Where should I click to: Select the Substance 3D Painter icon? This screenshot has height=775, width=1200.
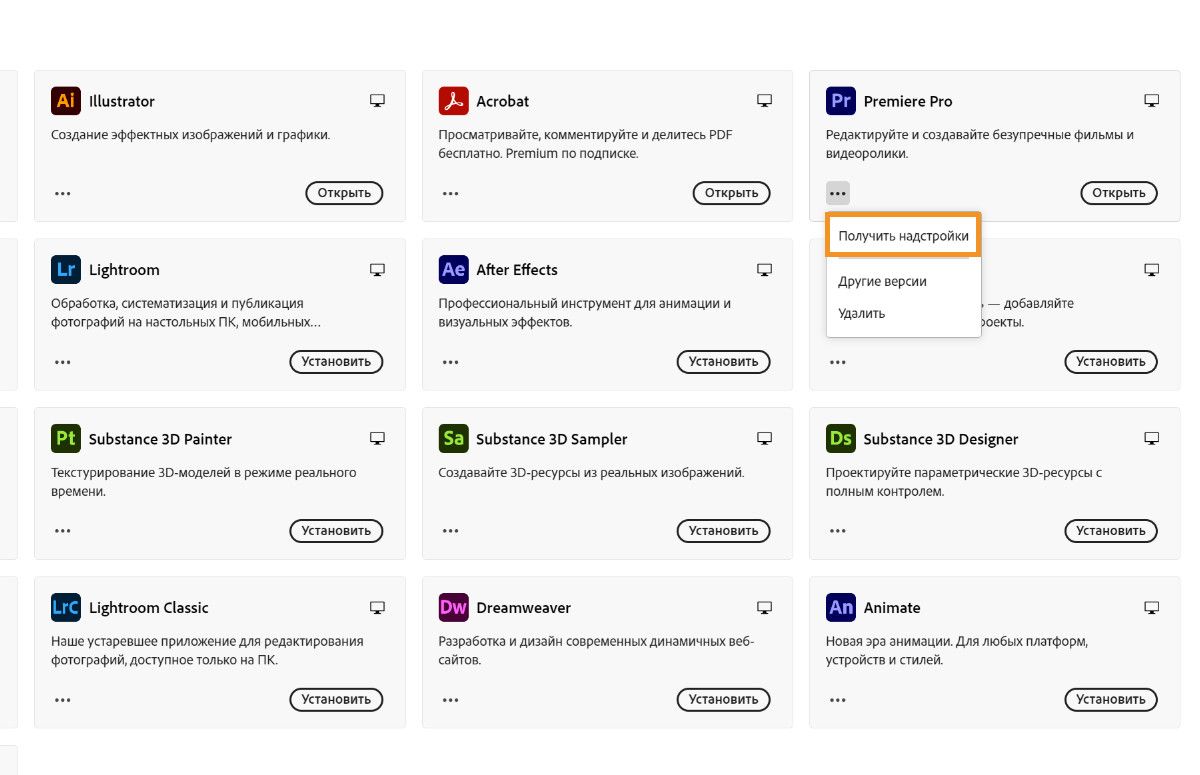pos(65,438)
